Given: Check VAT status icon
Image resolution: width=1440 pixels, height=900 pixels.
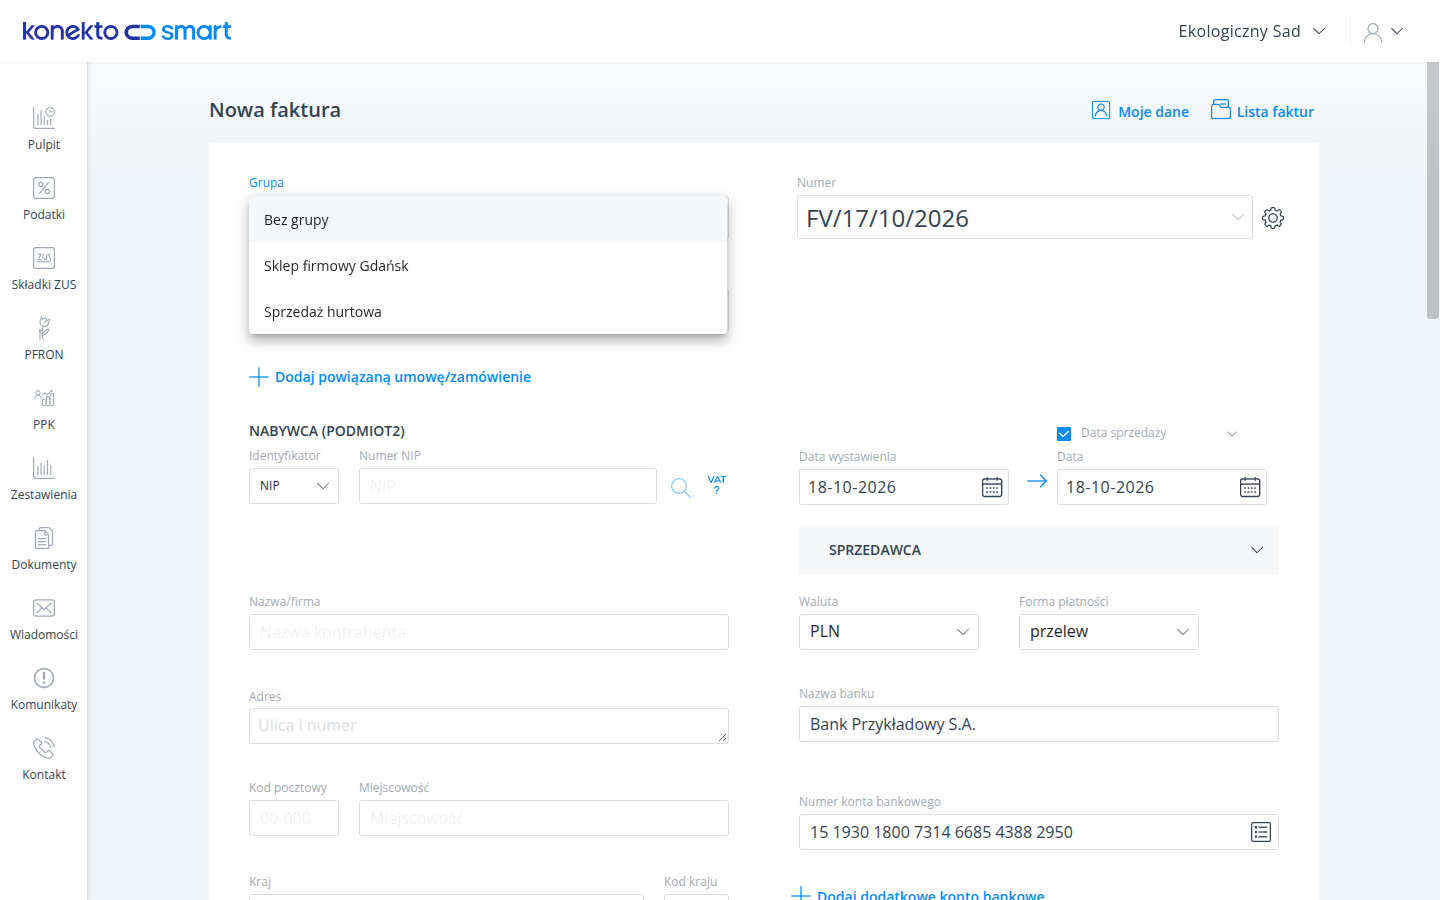Looking at the screenshot, I should point(717,484).
